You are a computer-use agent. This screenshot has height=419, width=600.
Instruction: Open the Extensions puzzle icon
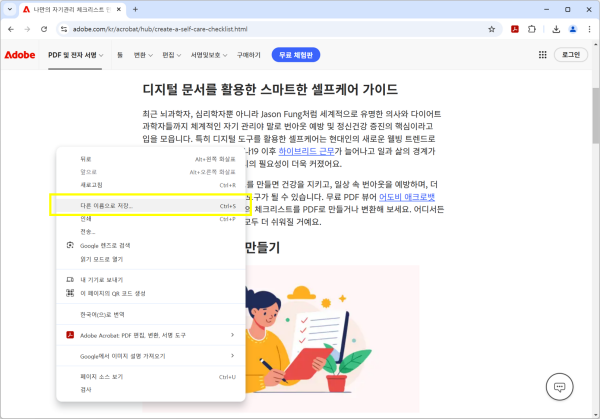click(x=532, y=29)
